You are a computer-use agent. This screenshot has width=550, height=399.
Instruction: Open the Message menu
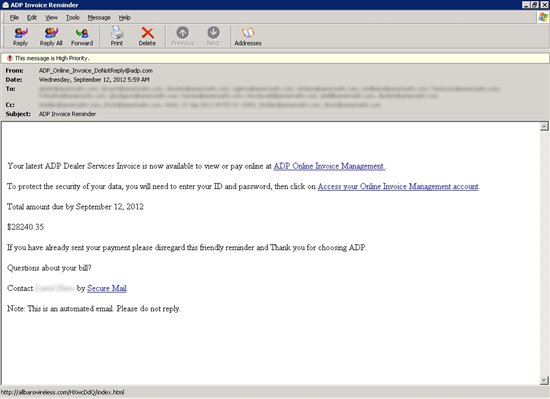99,18
